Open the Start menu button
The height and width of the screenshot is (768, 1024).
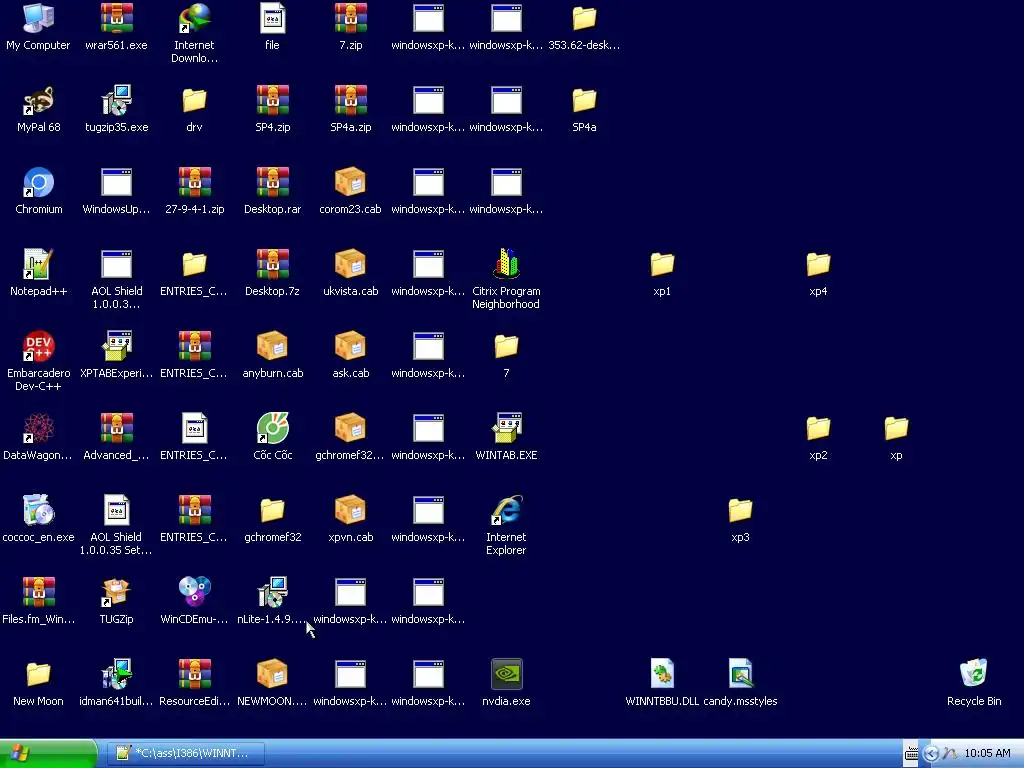(x=48, y=753)
